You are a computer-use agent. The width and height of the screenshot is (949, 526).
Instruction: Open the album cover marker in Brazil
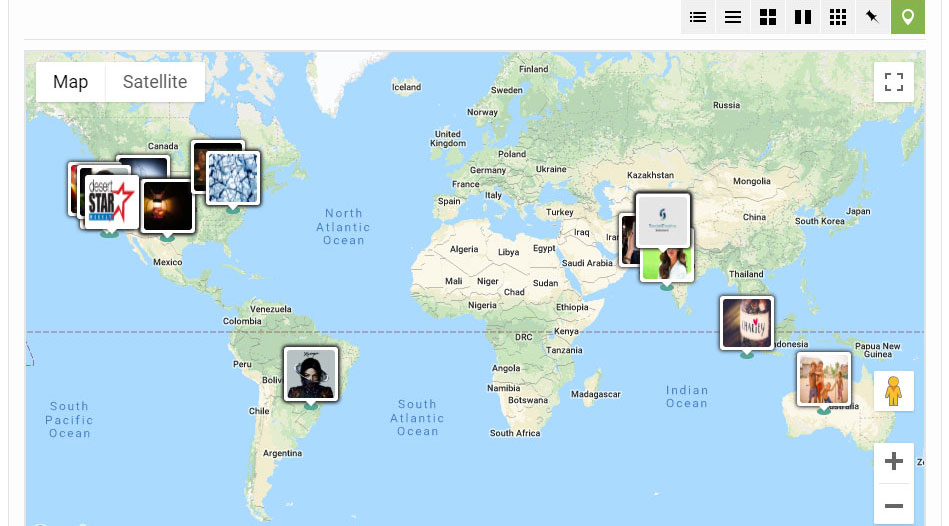pos(311,374)
